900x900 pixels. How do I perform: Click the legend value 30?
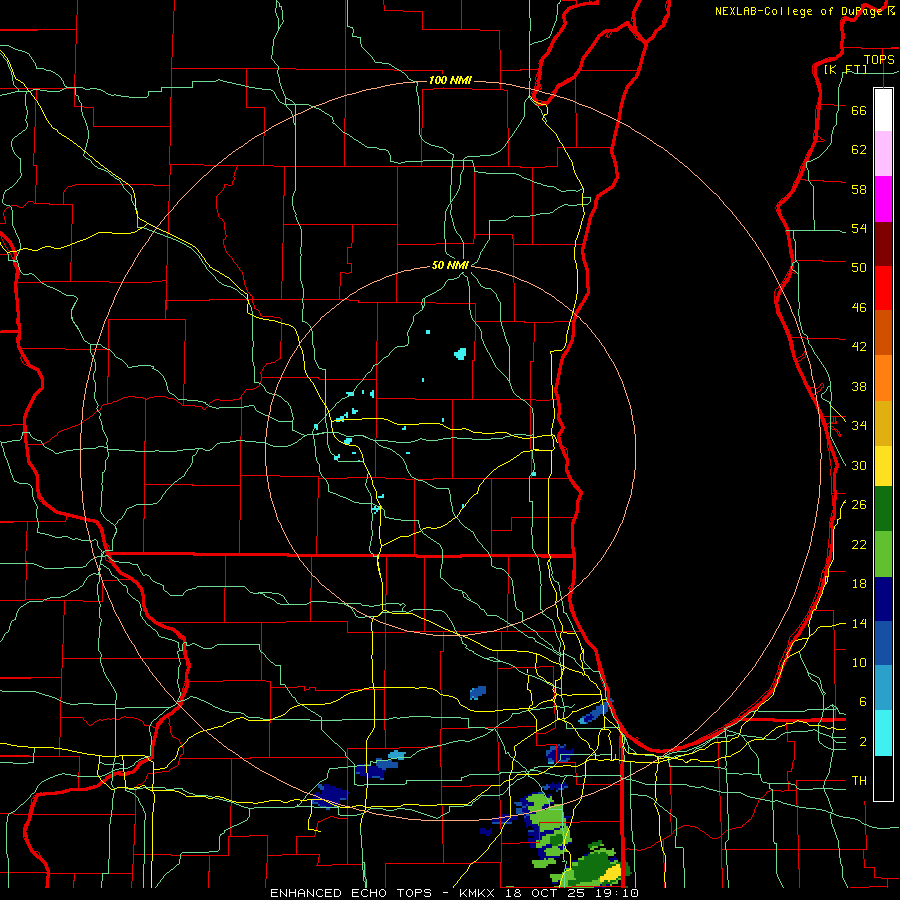pos(859,465)
